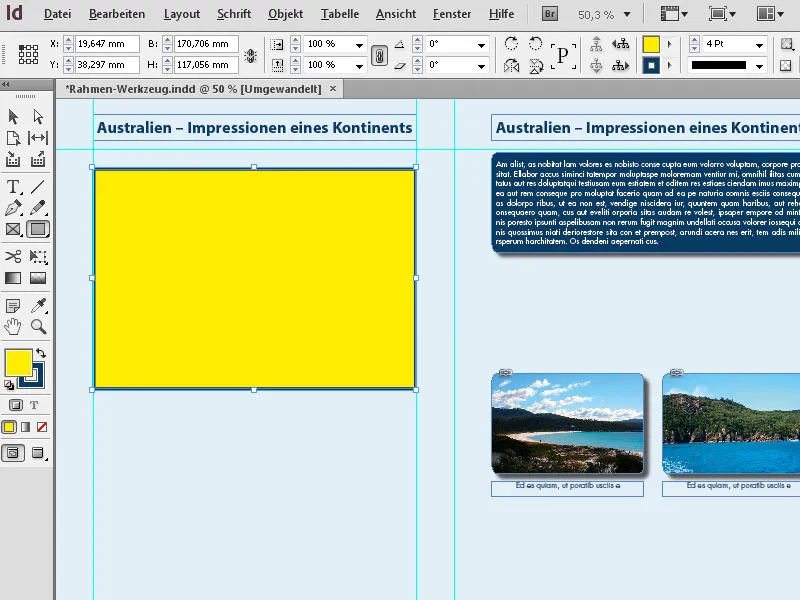Open the 4 Pt stroke weight dropdown
The image size is (800, 600).
[757, 45]
